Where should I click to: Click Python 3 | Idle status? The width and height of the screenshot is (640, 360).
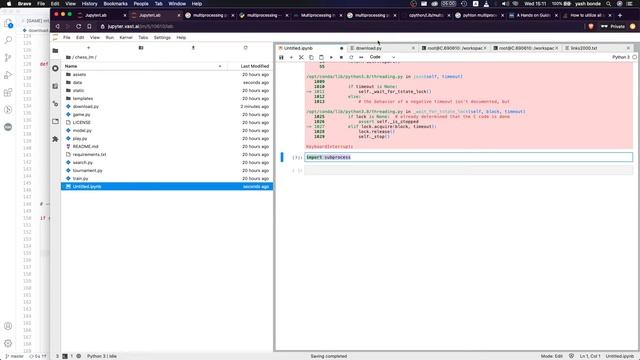point(102,356)
